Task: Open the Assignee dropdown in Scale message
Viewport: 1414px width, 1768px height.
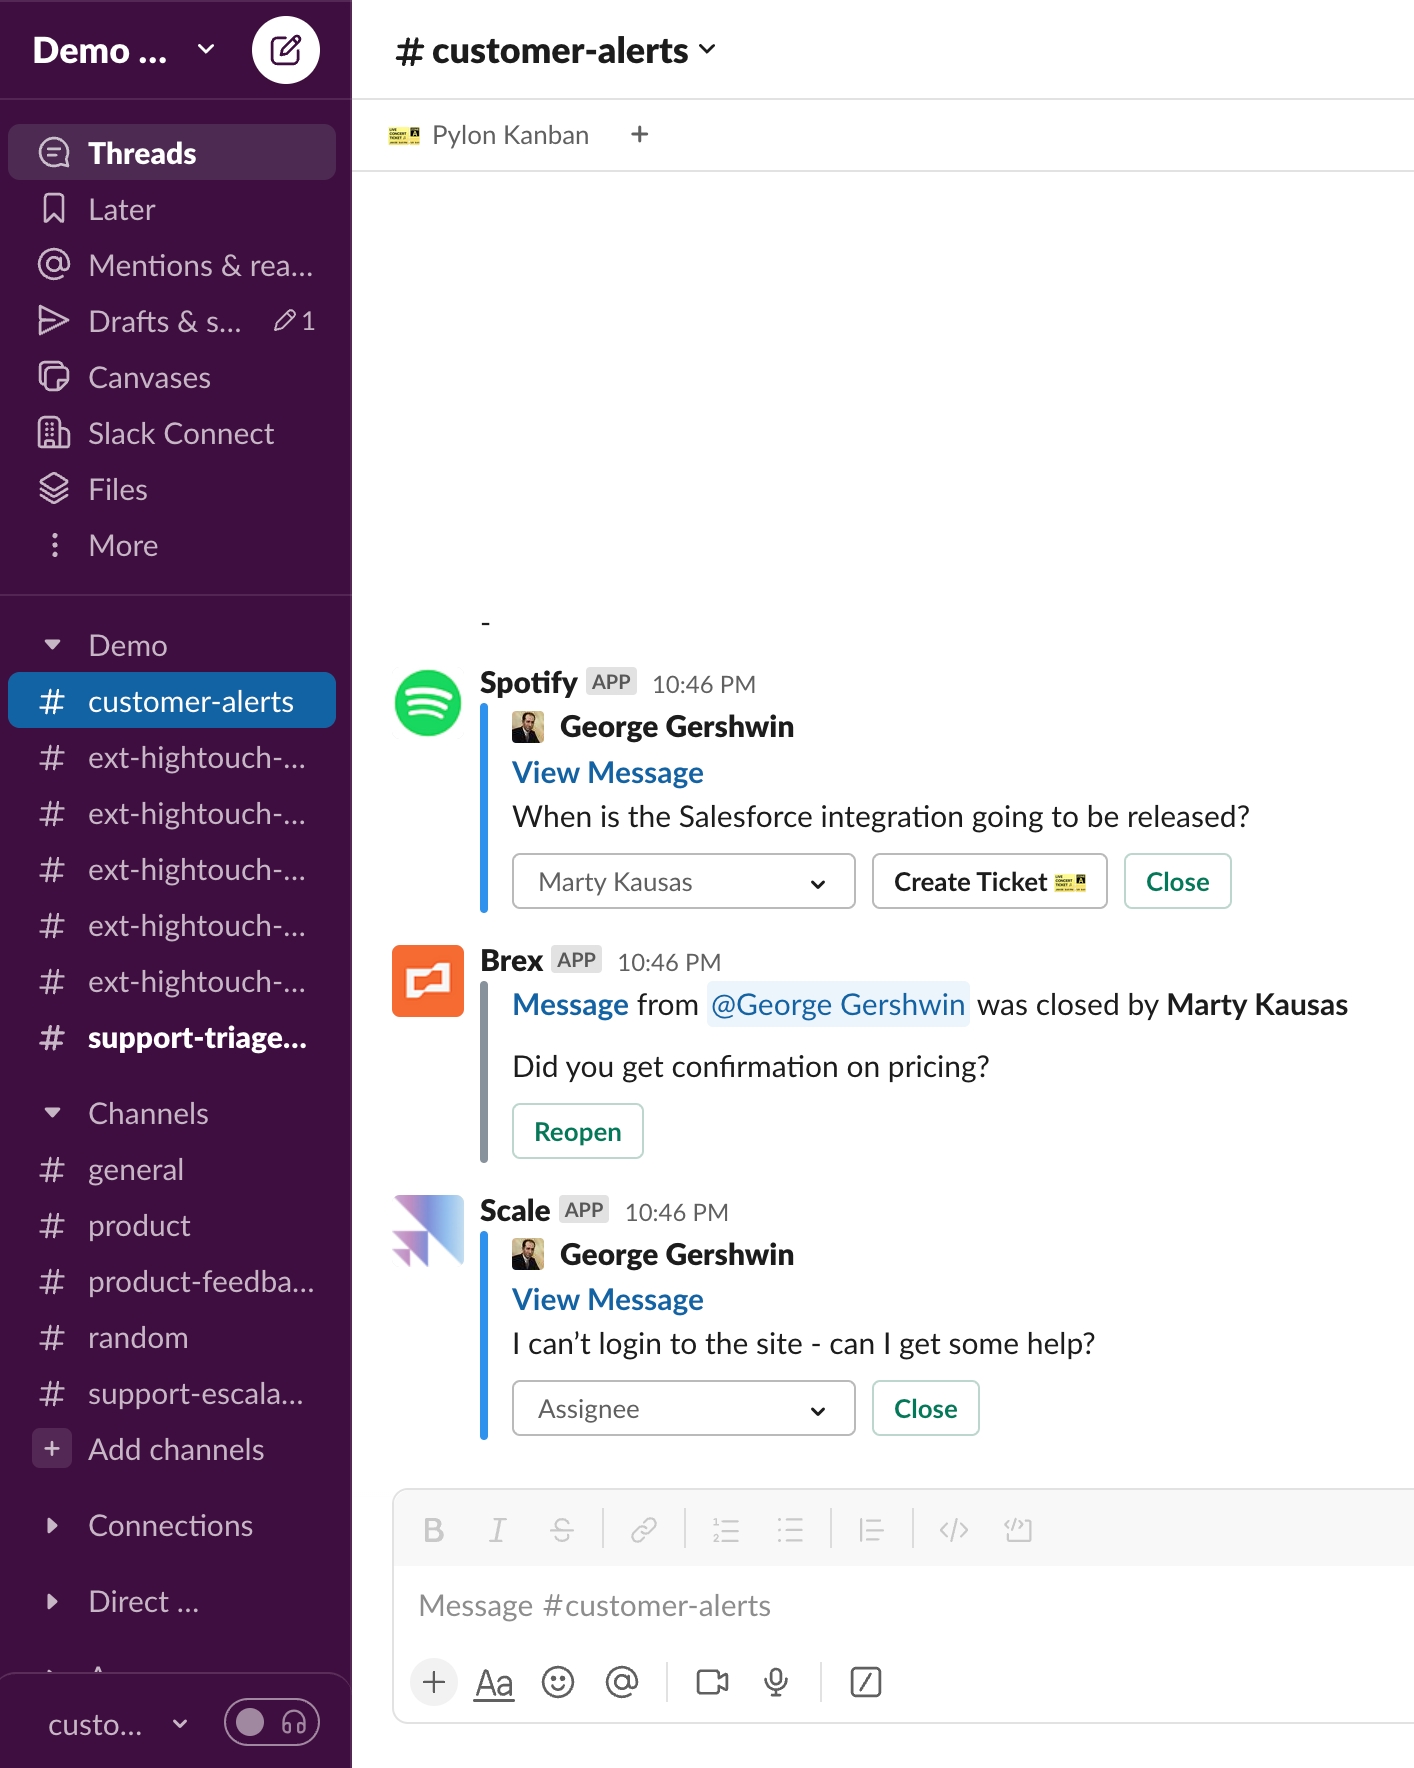Action: click(x=683, y=1408)
